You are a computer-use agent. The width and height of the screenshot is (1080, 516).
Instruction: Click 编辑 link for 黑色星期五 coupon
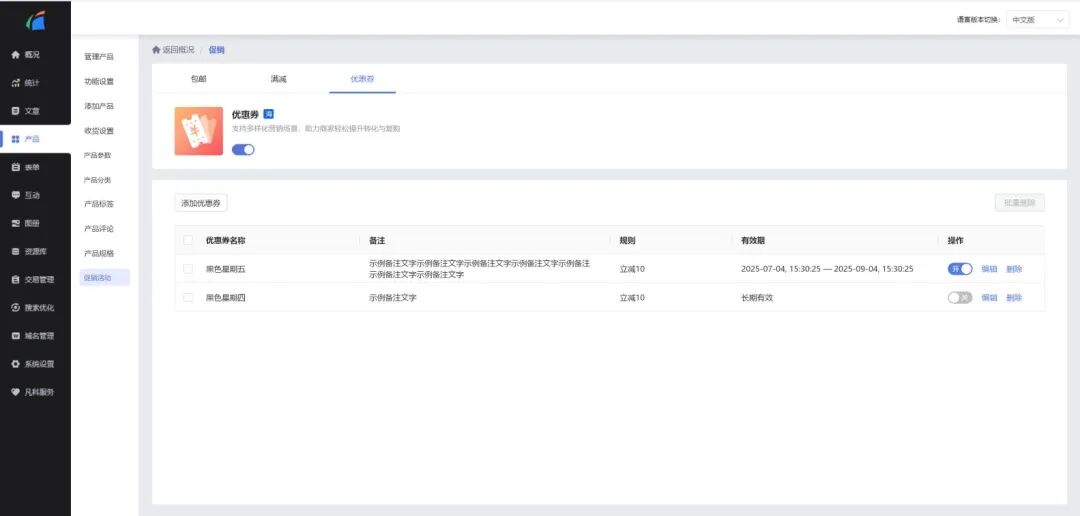[989, 269]
